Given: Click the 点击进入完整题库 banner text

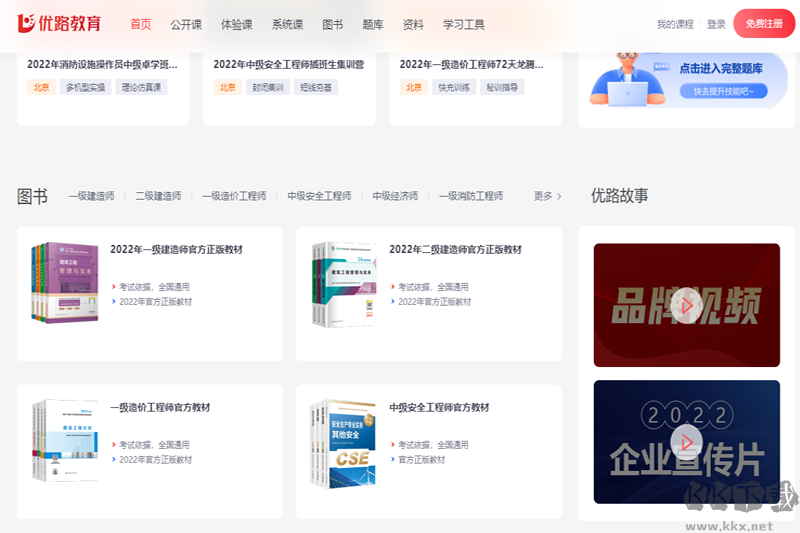Looking at the screenshot, I should [x=721, y=68].
